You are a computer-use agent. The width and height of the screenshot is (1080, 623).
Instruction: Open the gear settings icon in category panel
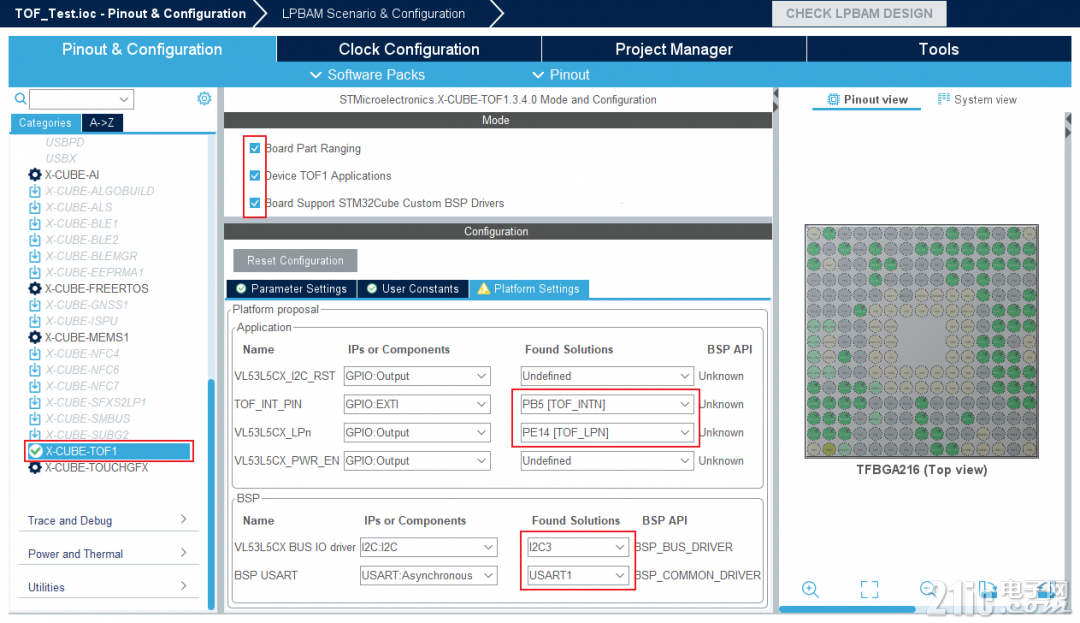click(204, 98)
